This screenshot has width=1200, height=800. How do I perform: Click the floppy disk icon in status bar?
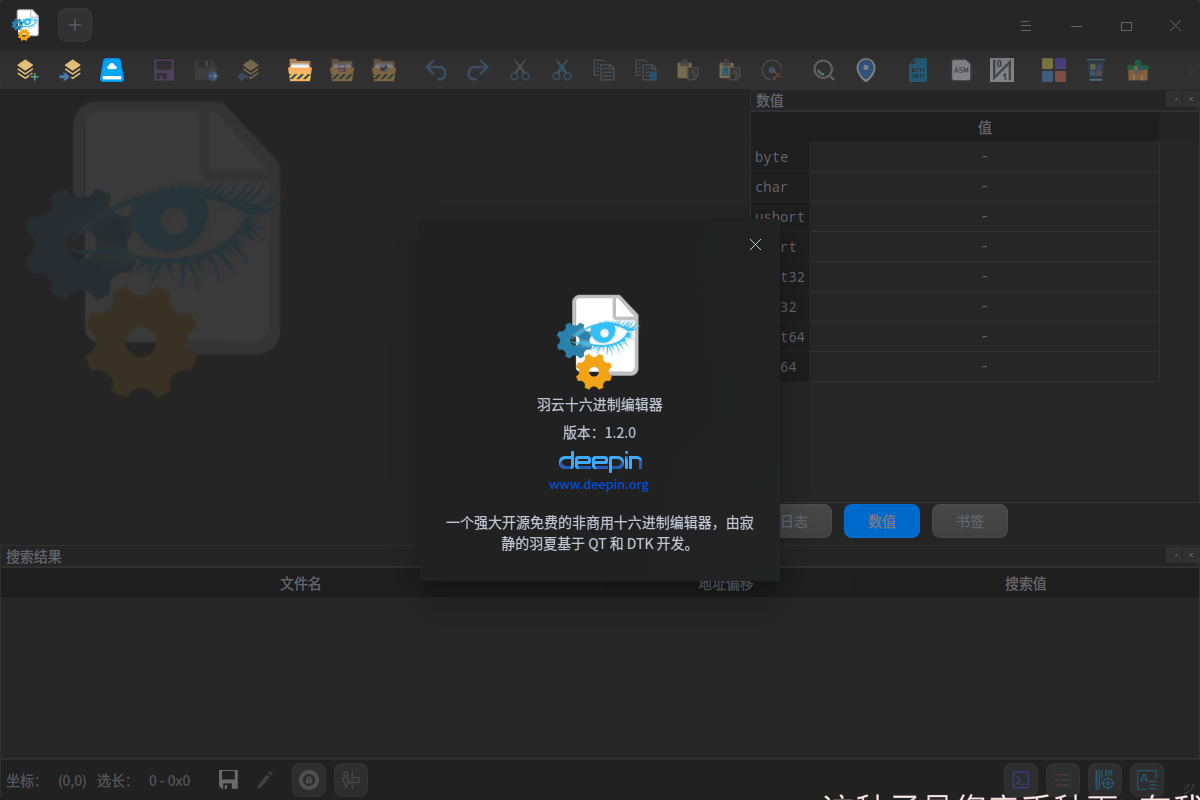tap(228, 780)
